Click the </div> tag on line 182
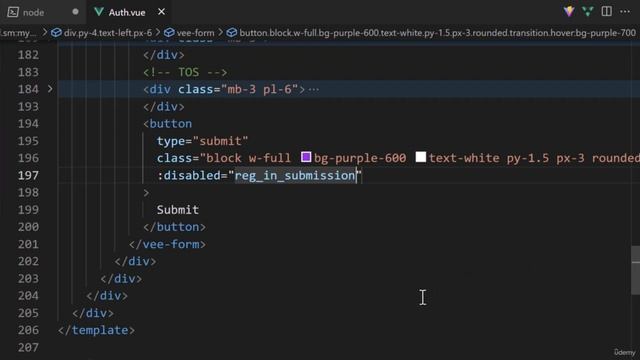640x360 pixels. pyautogui.click(x=164, y=55)
